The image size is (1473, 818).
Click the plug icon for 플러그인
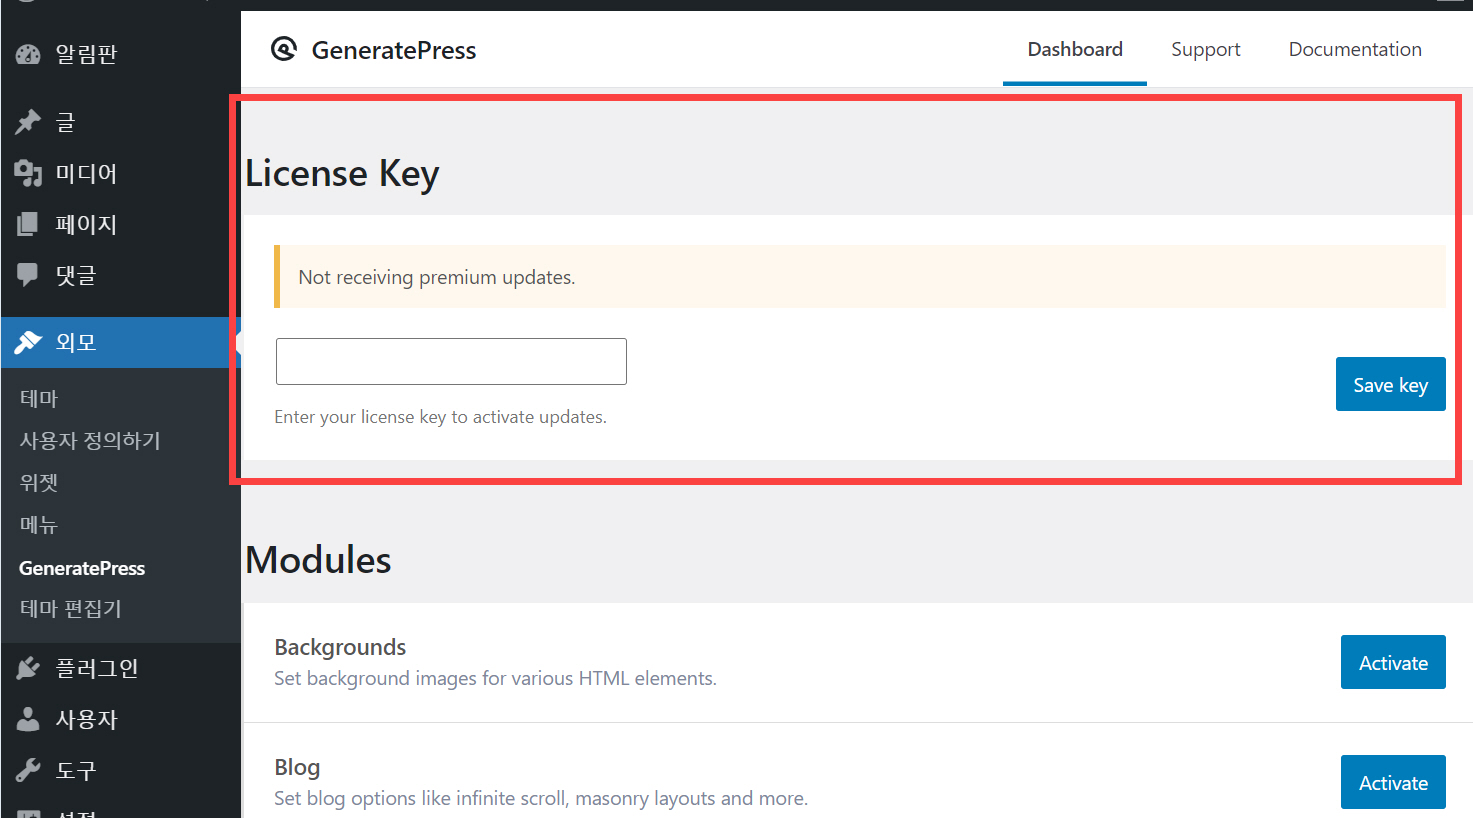(x=28, y=668)
